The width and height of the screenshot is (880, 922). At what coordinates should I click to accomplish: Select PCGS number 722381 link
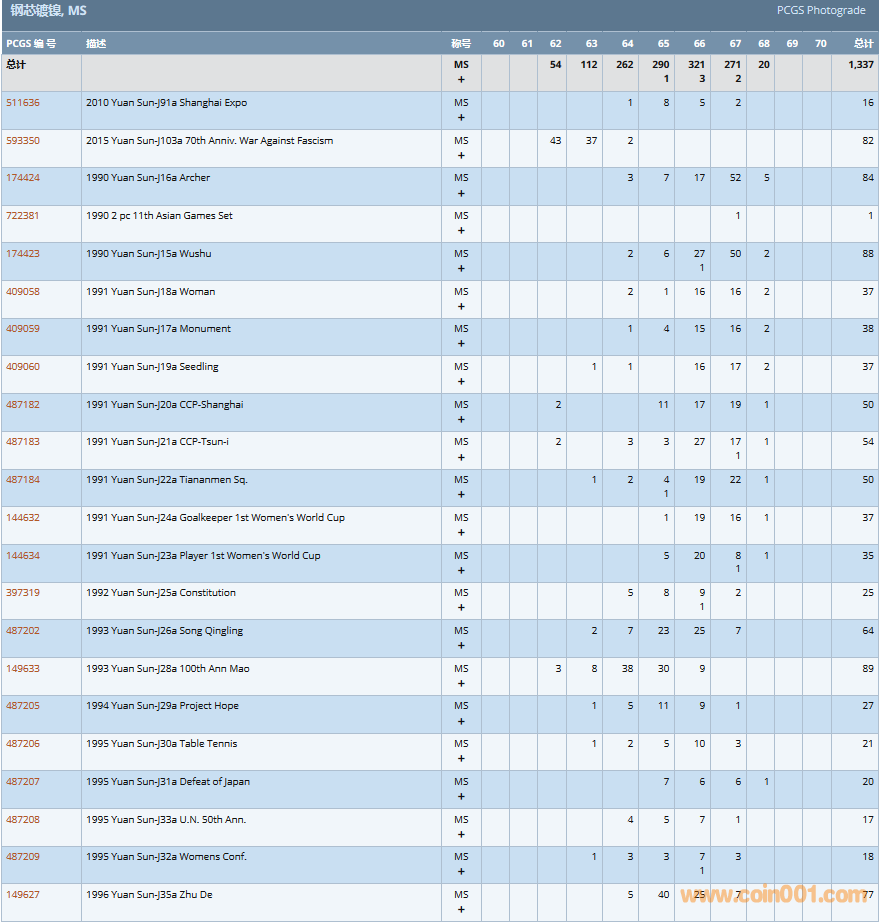click(23, 216)
